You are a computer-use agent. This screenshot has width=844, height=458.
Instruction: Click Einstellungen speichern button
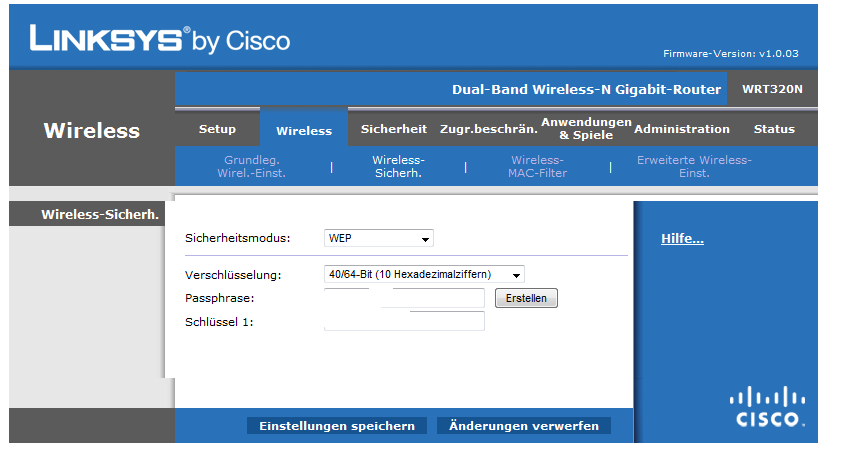click(337, 426)
